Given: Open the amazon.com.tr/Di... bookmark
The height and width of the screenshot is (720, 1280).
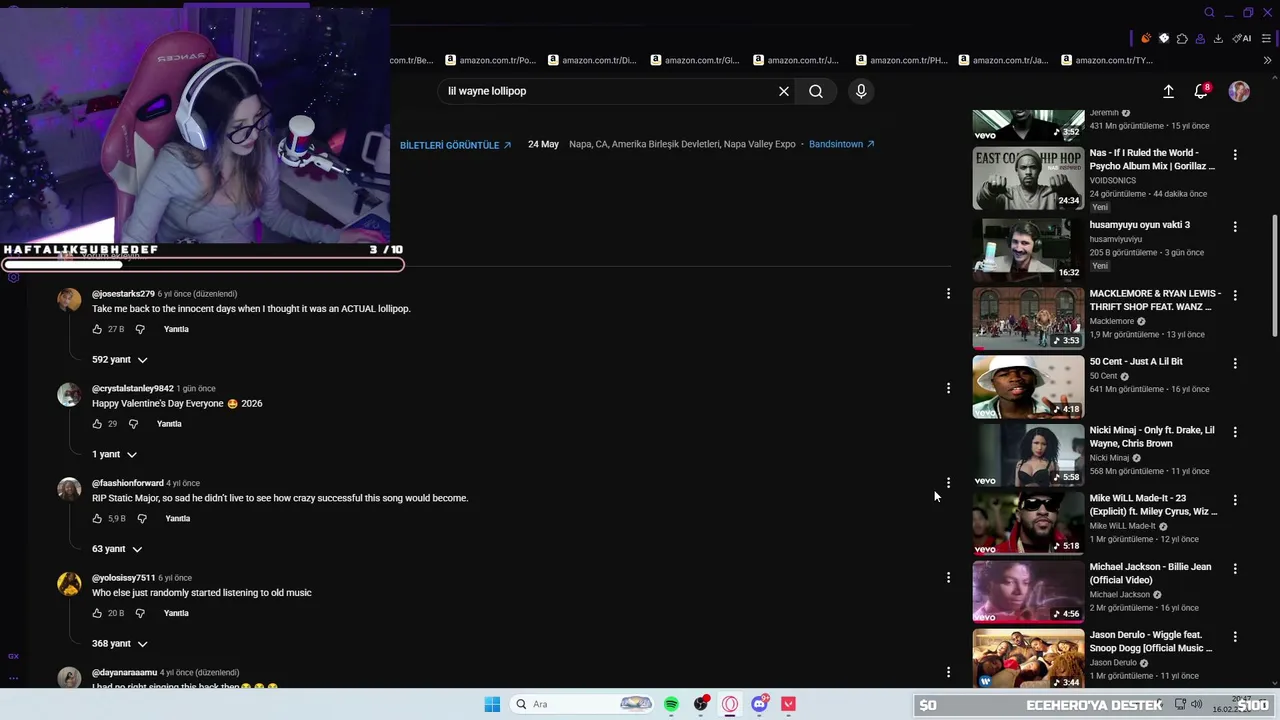Looking at the screenshot, I should (x=593, y=60).
